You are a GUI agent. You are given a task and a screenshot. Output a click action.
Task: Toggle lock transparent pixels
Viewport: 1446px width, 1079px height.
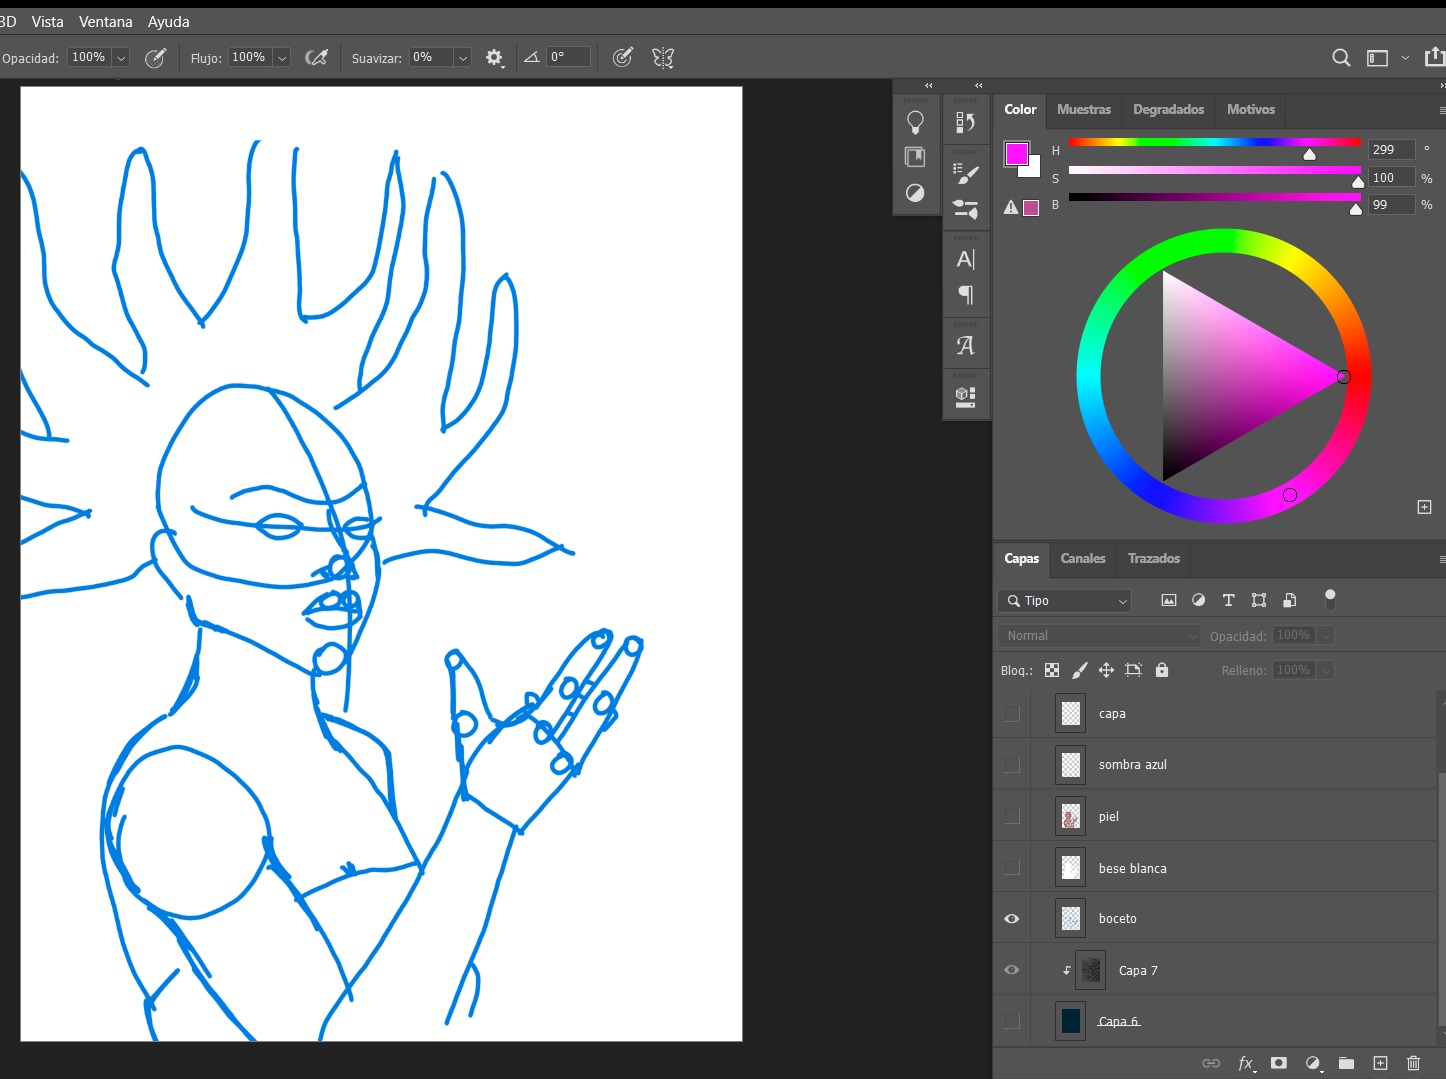pyautogui.click(x=1052, y=670)
